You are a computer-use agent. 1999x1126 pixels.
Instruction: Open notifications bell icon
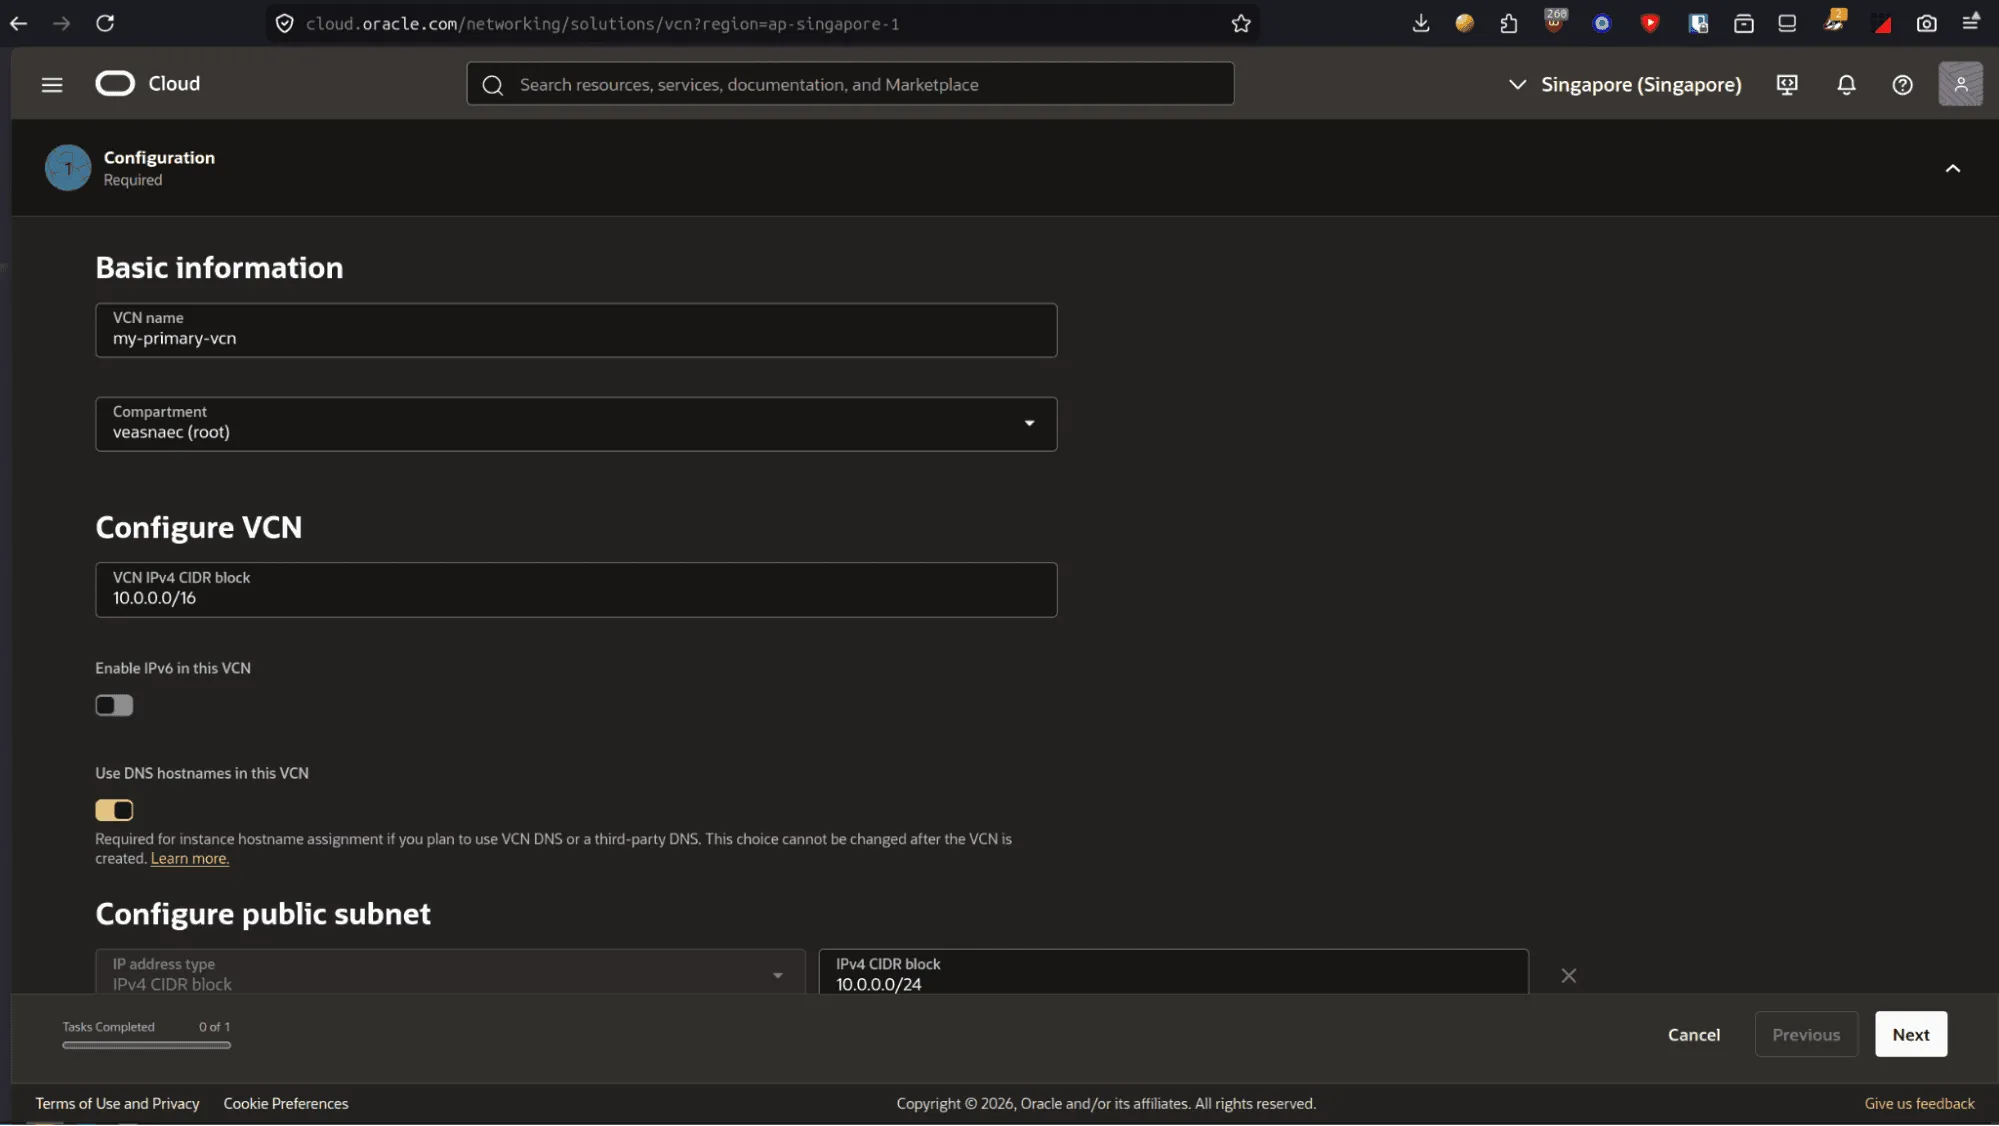coord(1846,85)
